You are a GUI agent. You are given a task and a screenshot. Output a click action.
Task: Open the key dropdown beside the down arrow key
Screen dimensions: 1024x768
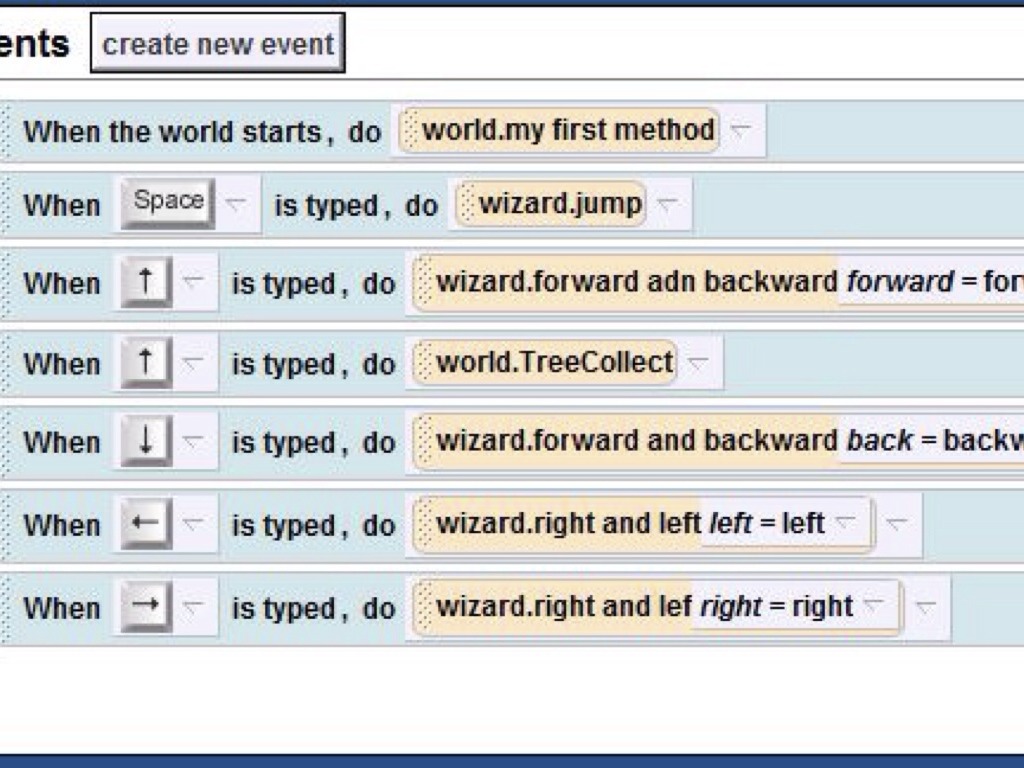[x=194, y=442]
